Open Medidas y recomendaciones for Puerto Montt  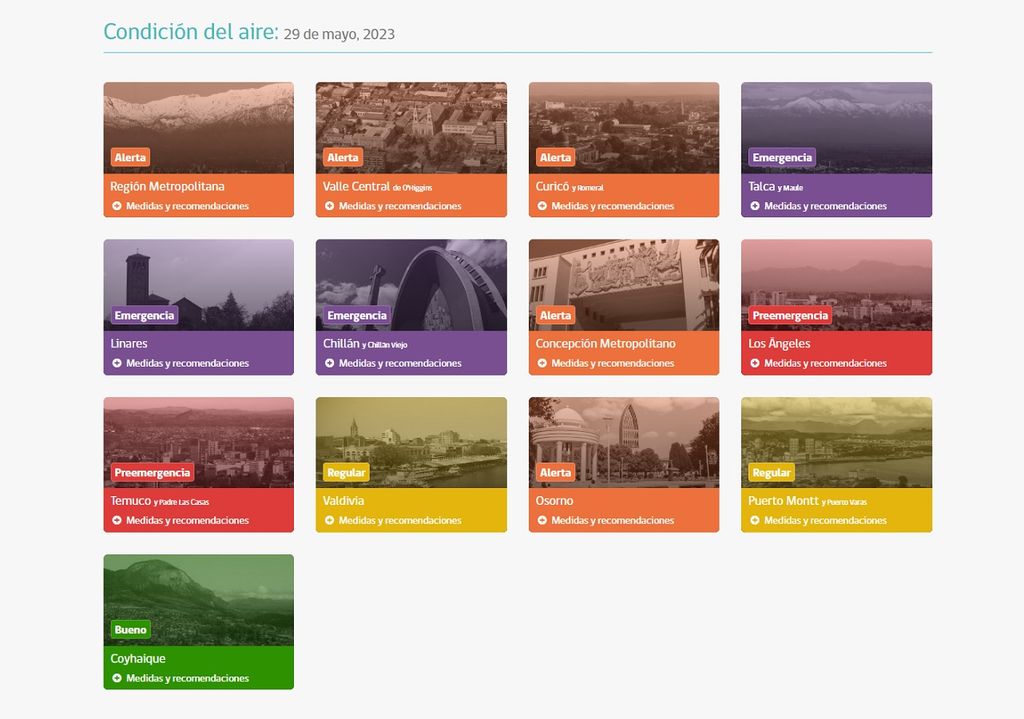tap(819, 520)
